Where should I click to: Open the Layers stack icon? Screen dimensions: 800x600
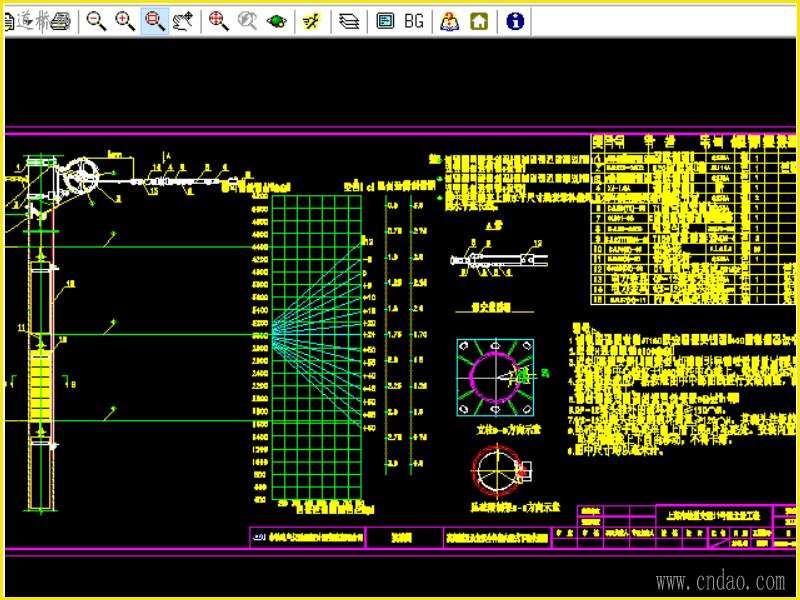(349, 21)
